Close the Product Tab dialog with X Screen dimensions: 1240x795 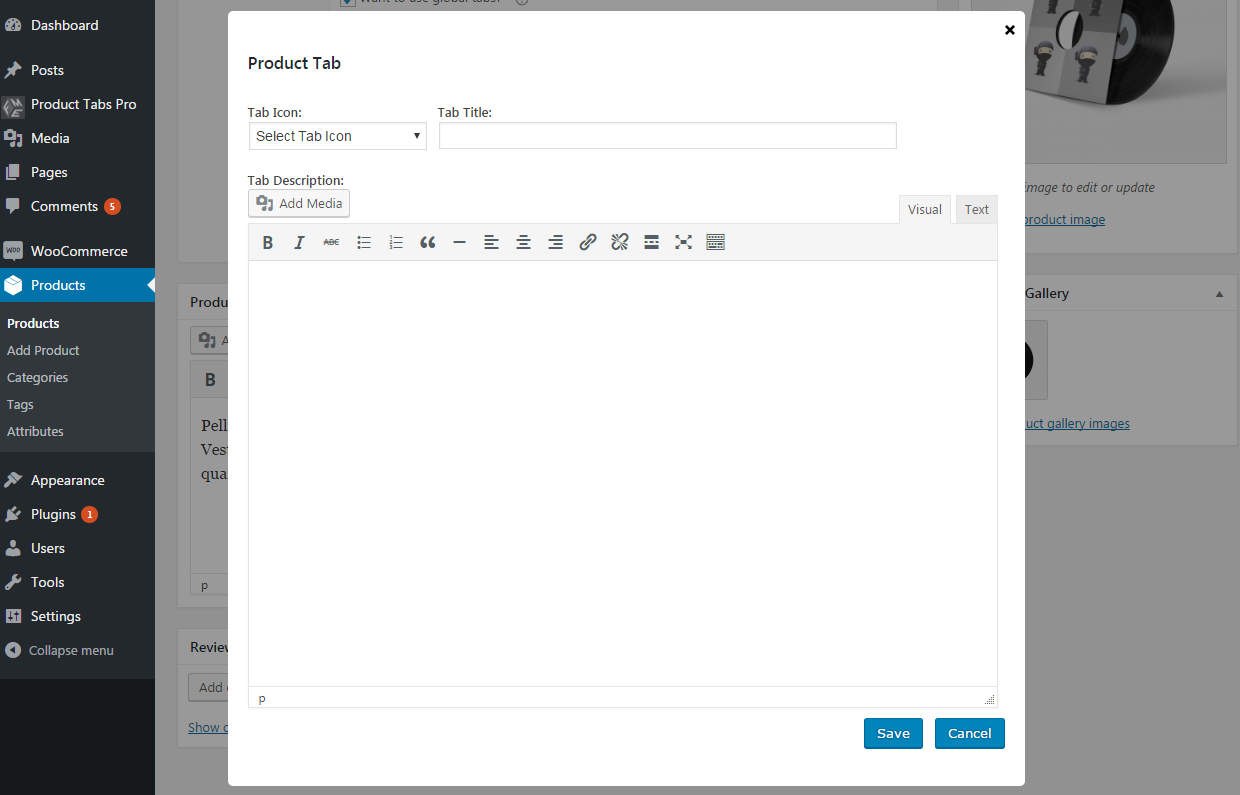pyautogui.click(x=1010, y=30)
